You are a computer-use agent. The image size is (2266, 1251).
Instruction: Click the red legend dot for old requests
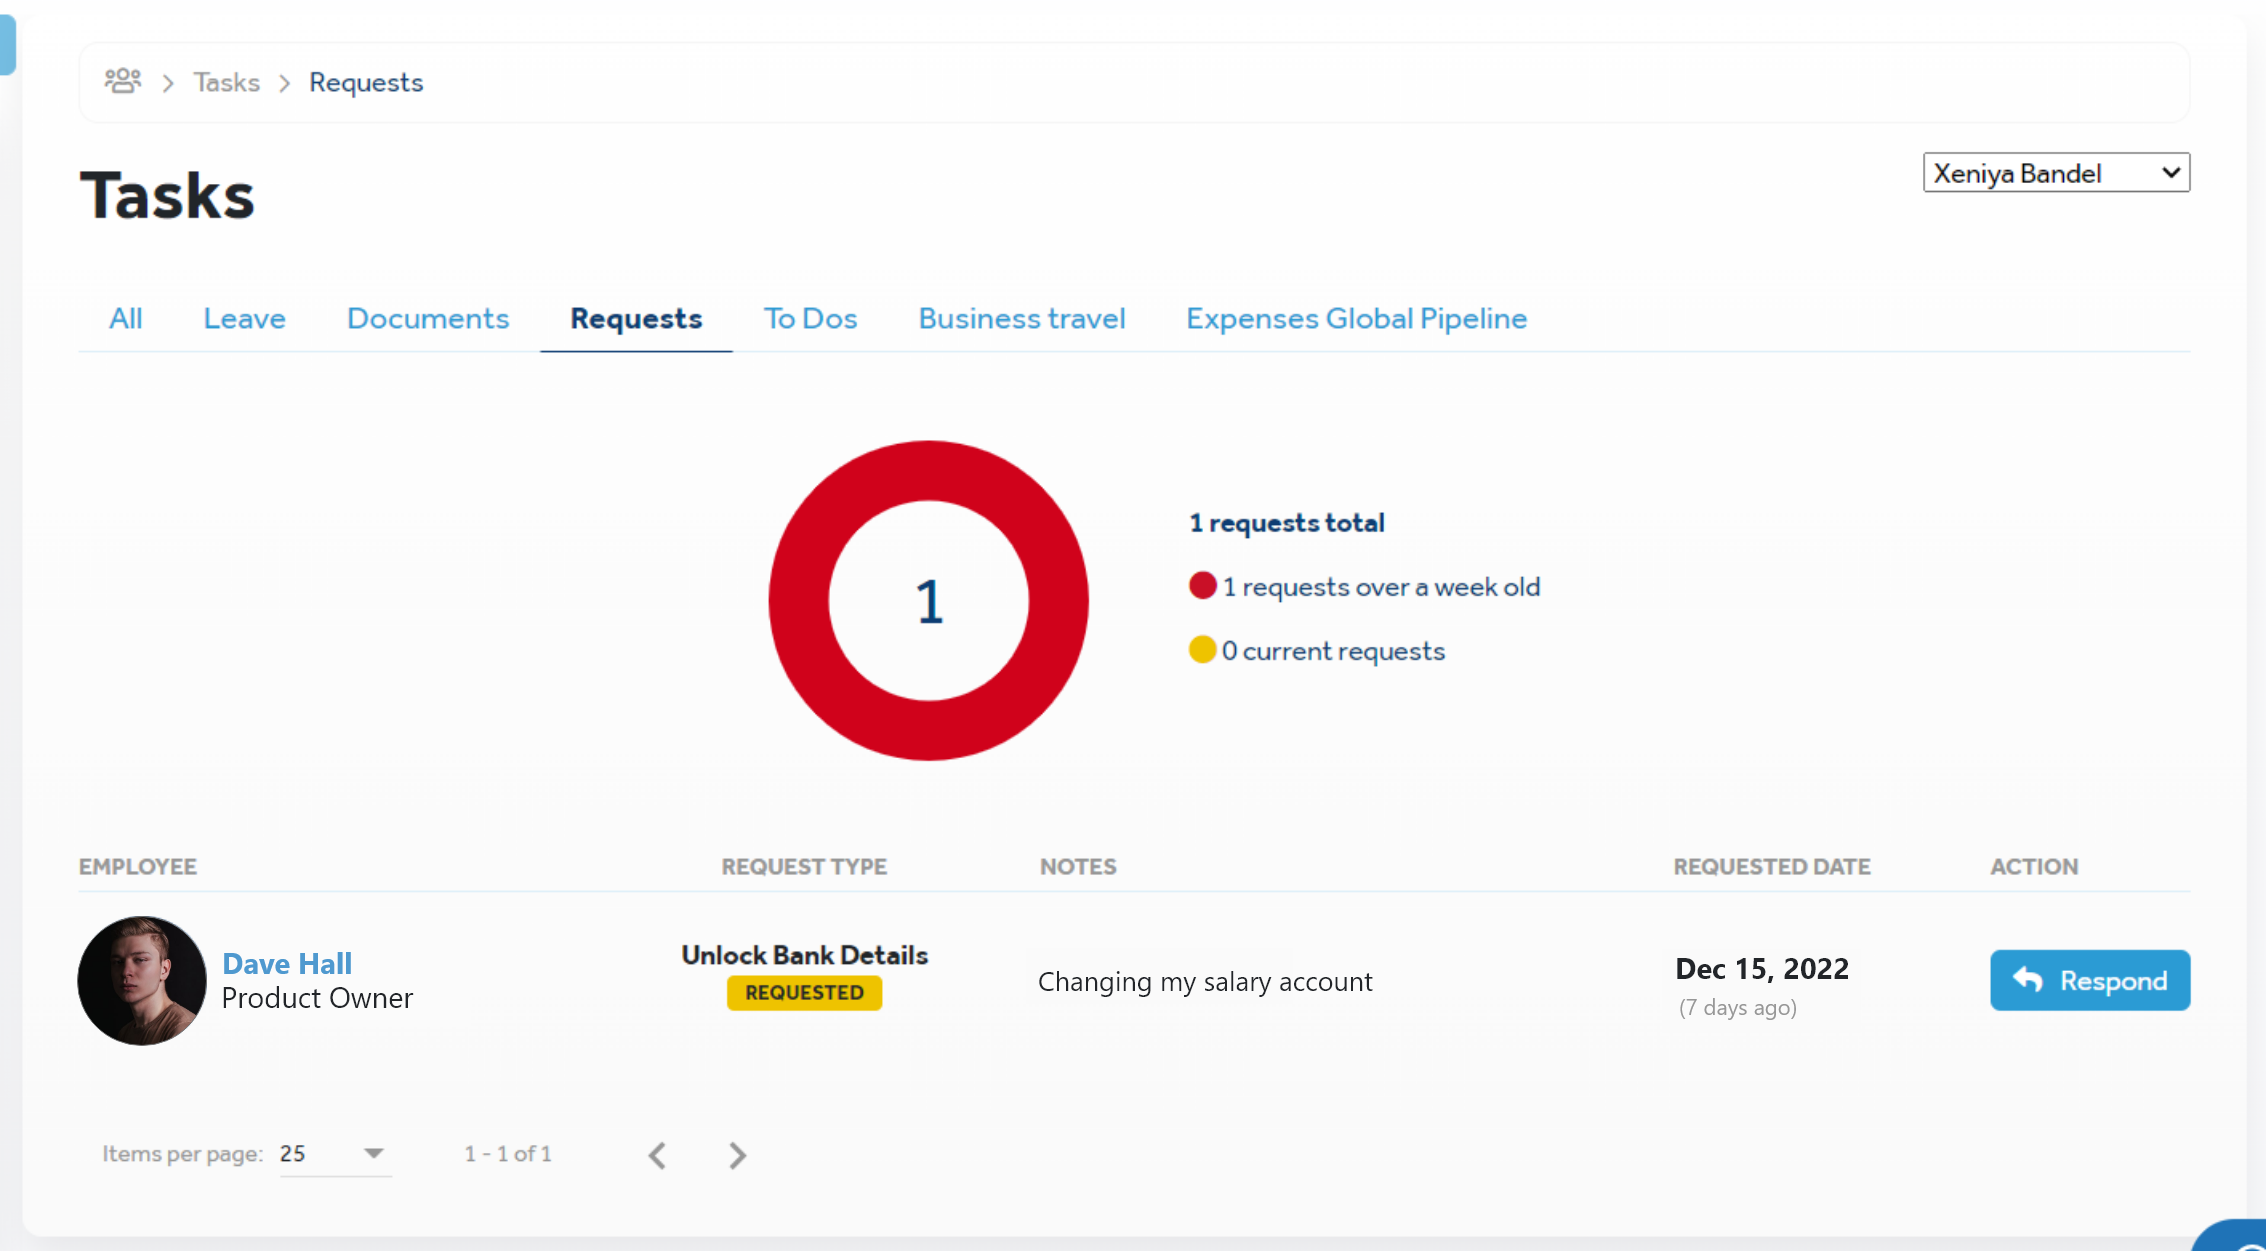coord(1202,586)
